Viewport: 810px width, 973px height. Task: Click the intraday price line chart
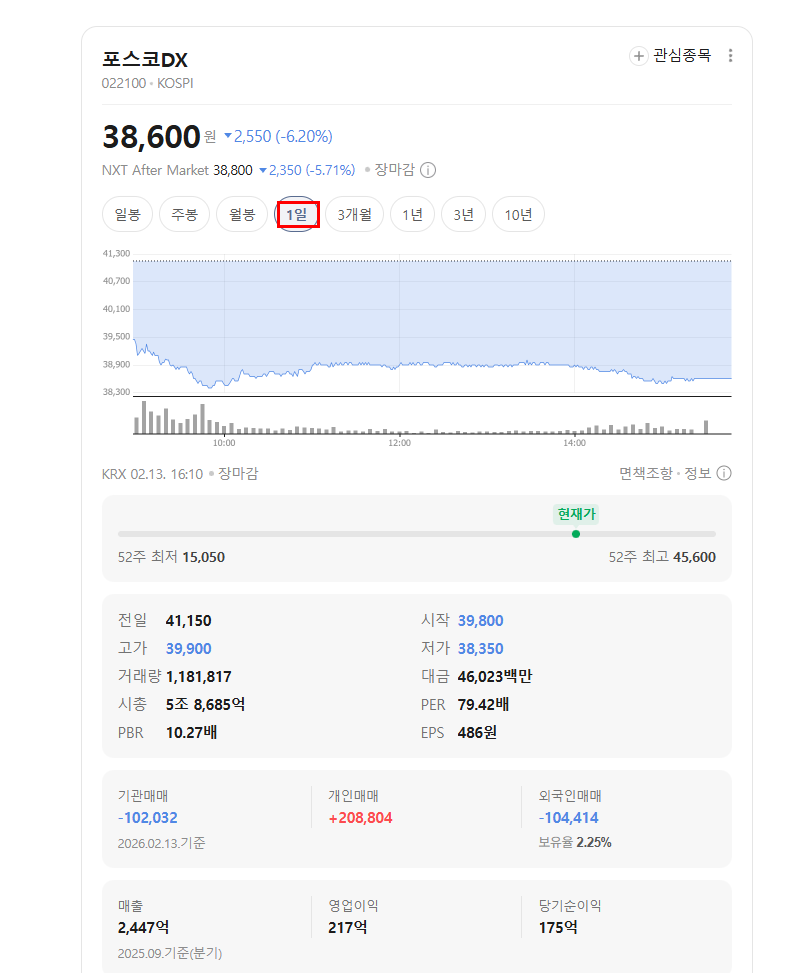tap(432, 323)
